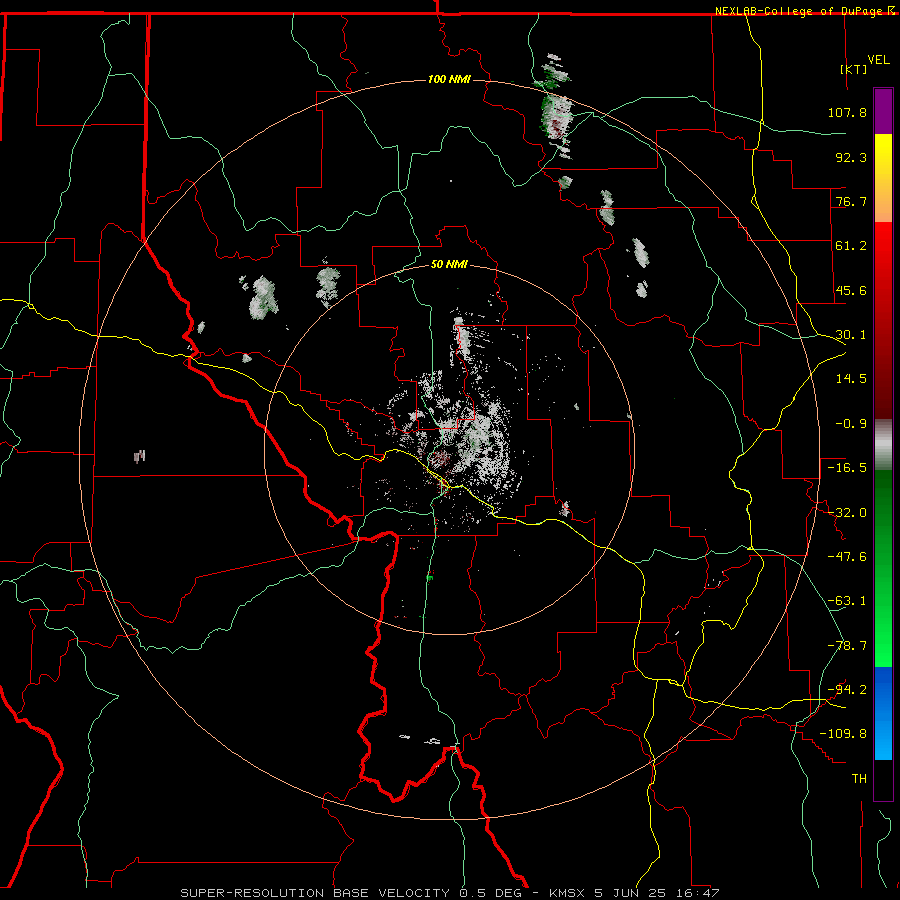This screenshot has width=900, height=900.
Task: Click the NEXLAB-College of DuPage label
Action: point(799,11)
